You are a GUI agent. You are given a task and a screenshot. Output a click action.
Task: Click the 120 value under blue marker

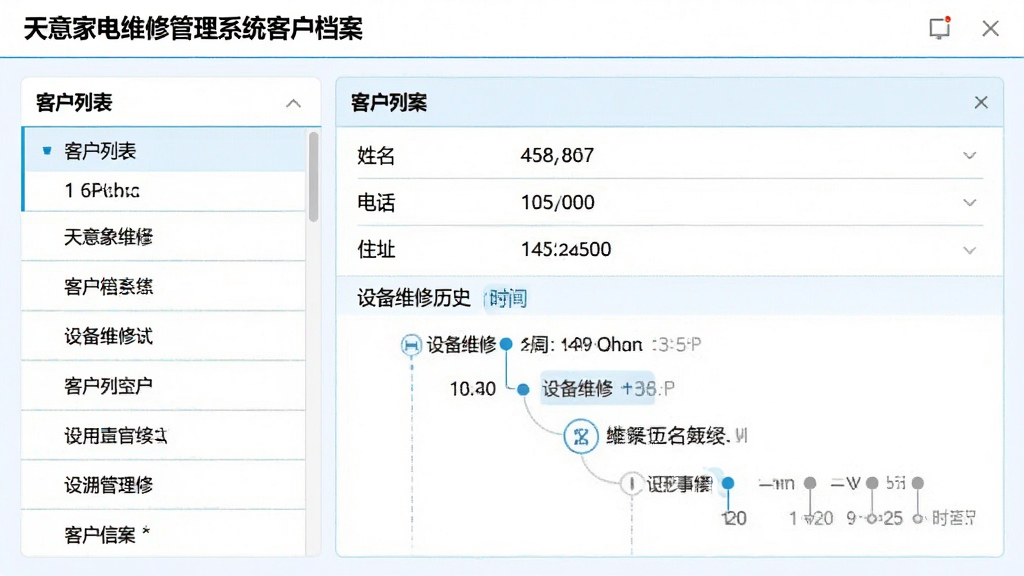[x=734, y=519]
